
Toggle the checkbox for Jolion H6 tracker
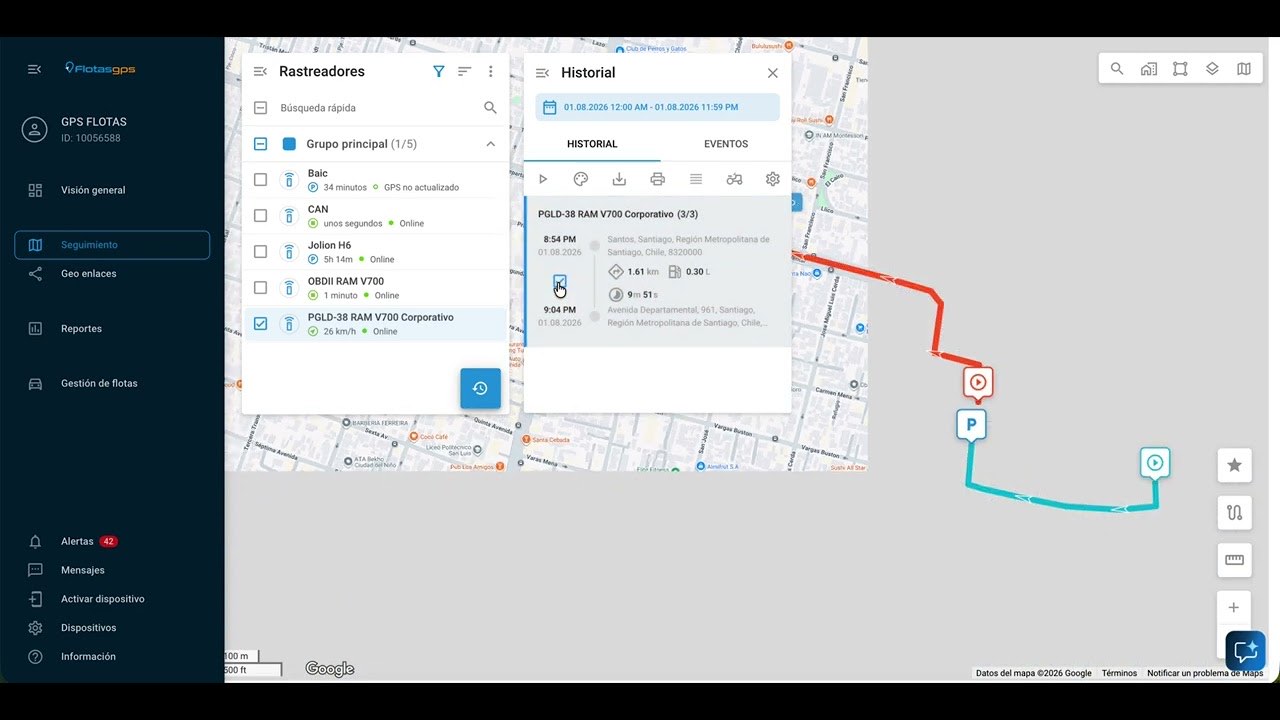click(260, 252)
